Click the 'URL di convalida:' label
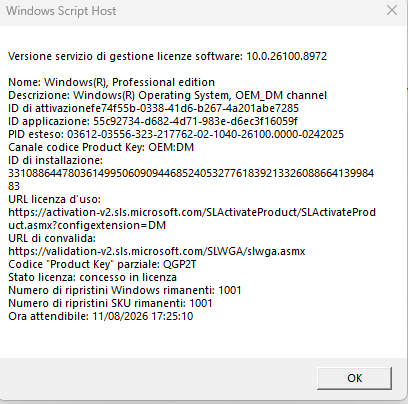This screenshot has width=408, height=404. (x=52, y=238)
